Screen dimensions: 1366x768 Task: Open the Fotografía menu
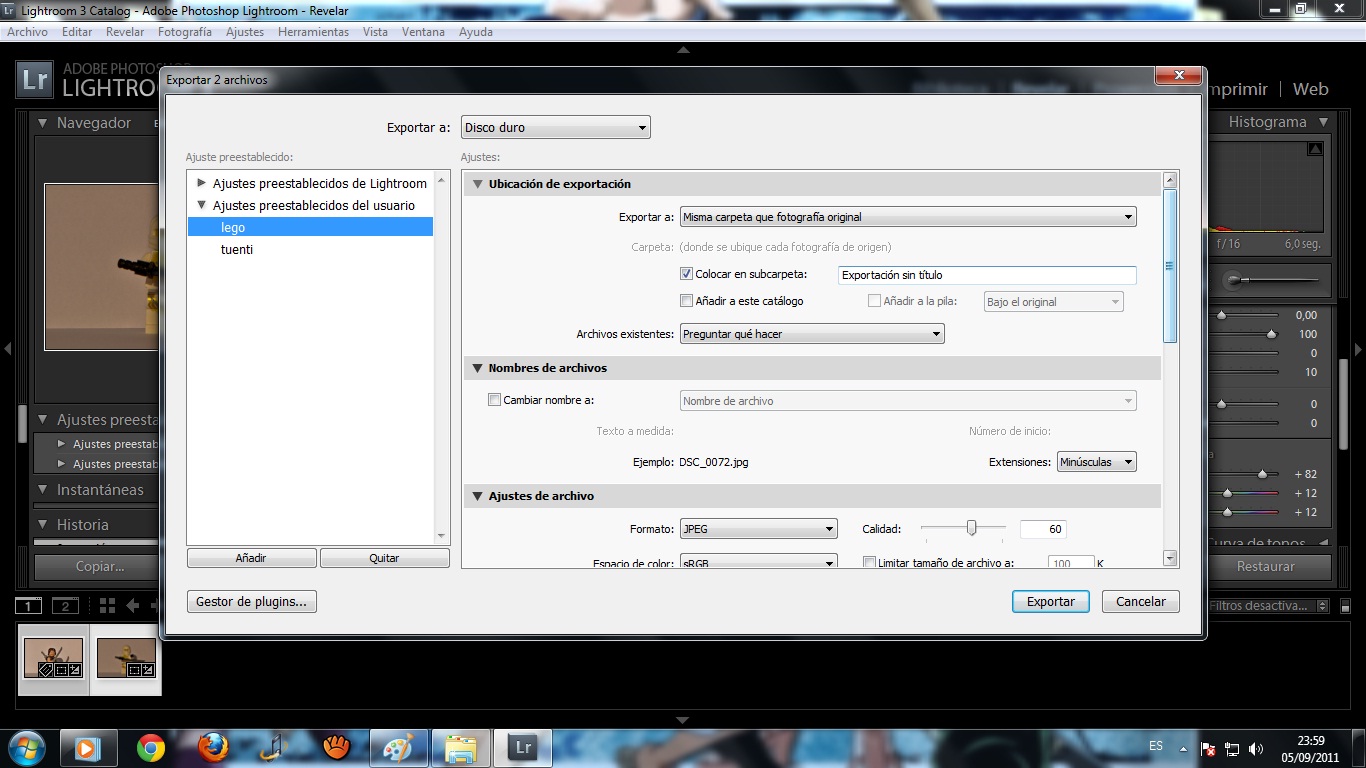coord(185,32)
